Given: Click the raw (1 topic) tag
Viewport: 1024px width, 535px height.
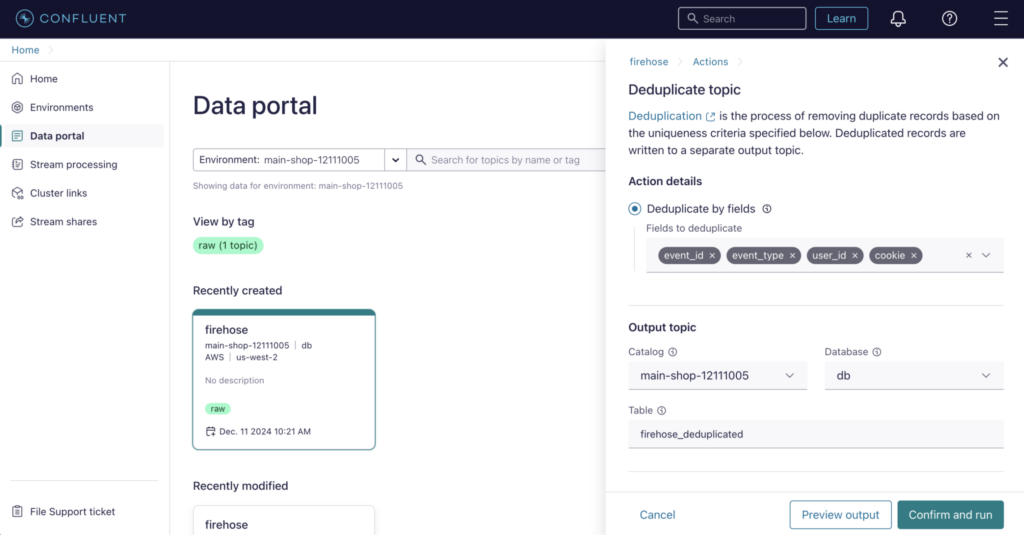Looking at the screenshot, I should pos(228,246).
